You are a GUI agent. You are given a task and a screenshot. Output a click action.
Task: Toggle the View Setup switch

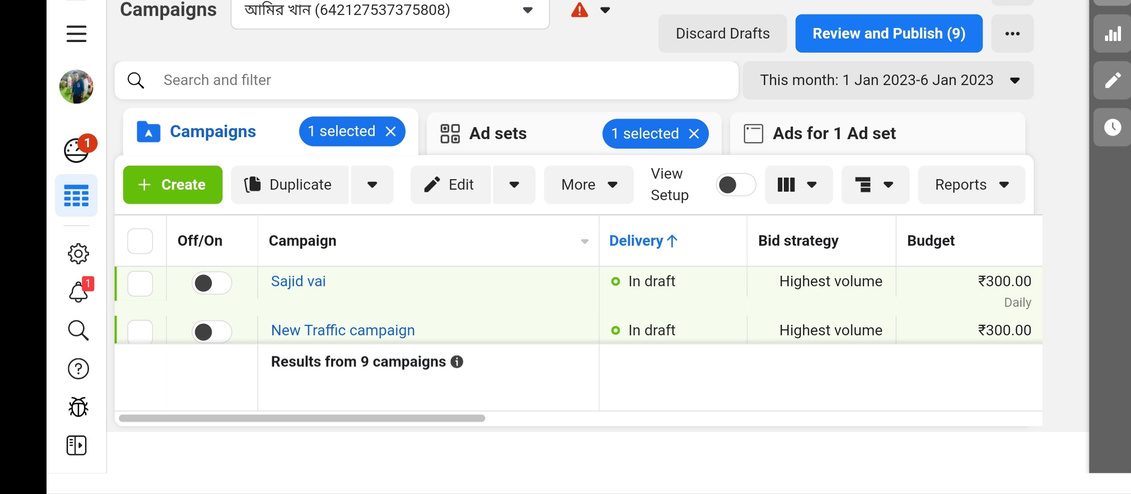(736, 185)
